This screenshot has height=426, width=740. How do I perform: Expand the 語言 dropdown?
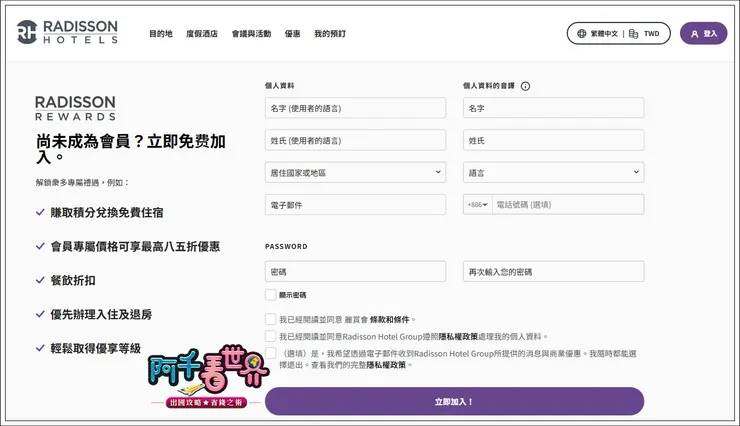(554, 173)
